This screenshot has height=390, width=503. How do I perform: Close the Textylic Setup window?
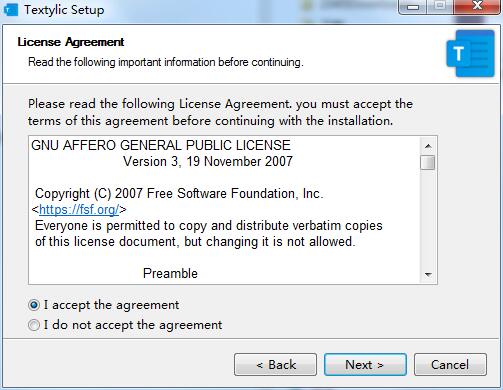(x=477, y=7)
